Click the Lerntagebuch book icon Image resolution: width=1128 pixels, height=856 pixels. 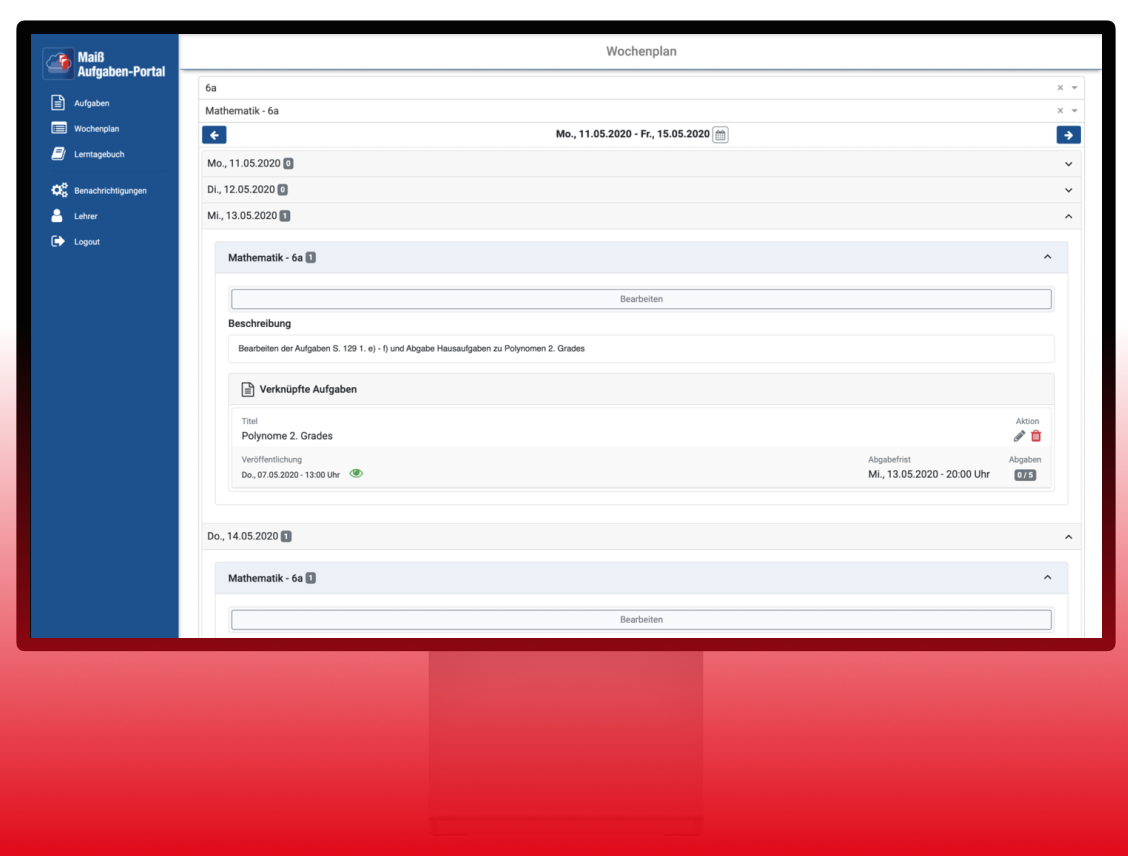coord(58,154)
